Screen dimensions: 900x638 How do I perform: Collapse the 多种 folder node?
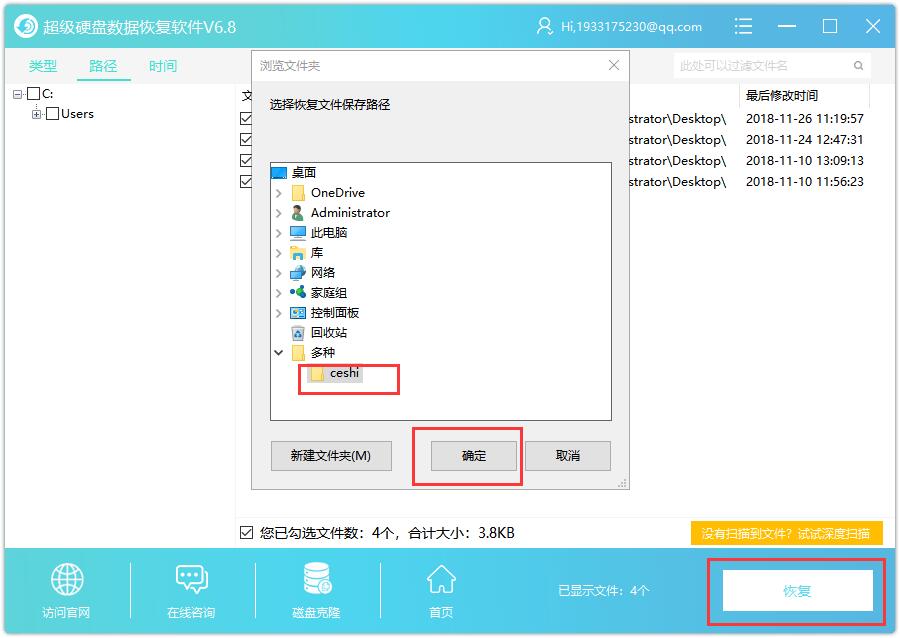(279, 353)
